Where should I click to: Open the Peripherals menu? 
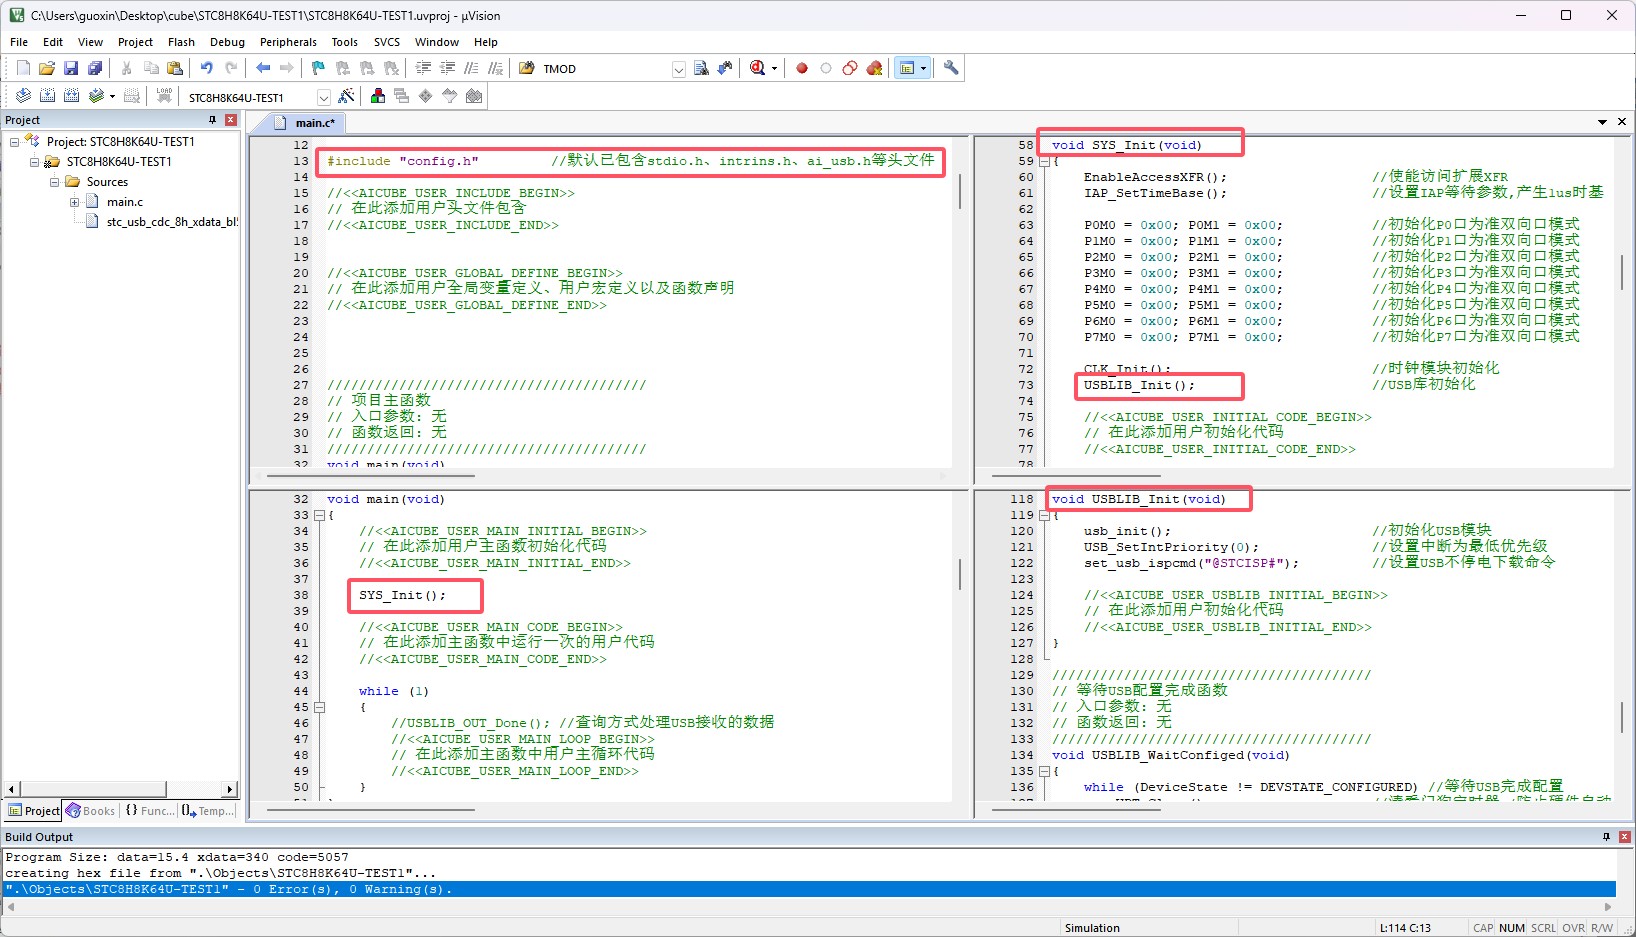tap(288, 42)
